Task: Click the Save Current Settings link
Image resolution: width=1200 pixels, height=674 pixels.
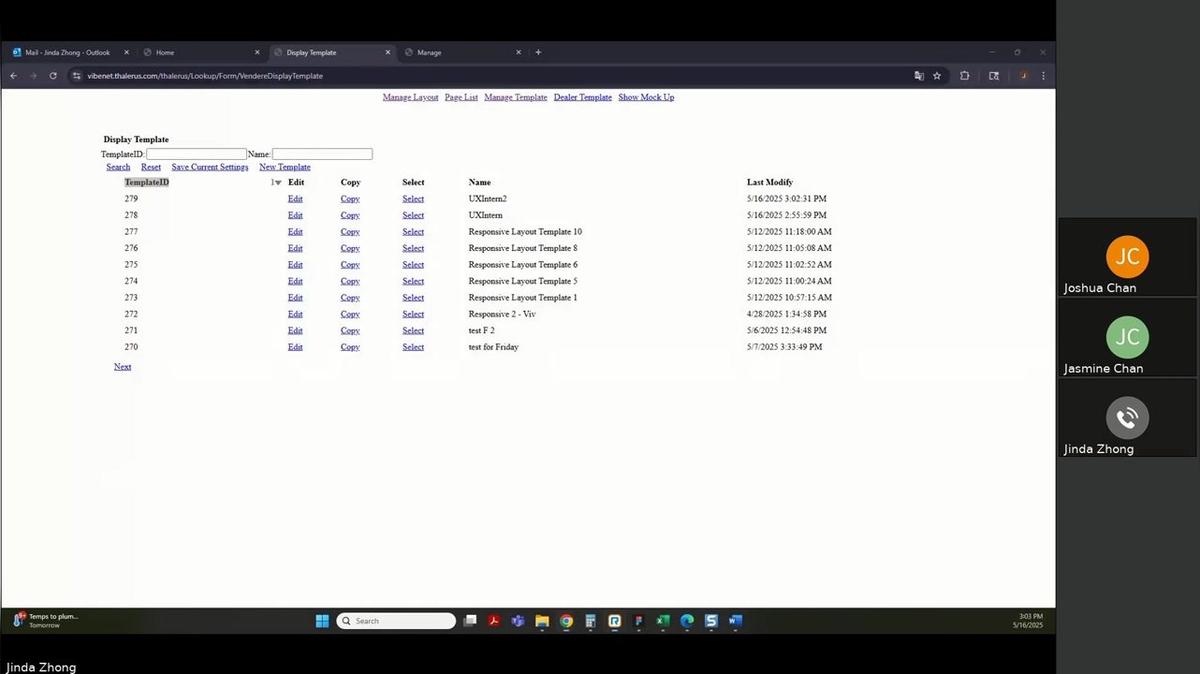Action: 209,166
